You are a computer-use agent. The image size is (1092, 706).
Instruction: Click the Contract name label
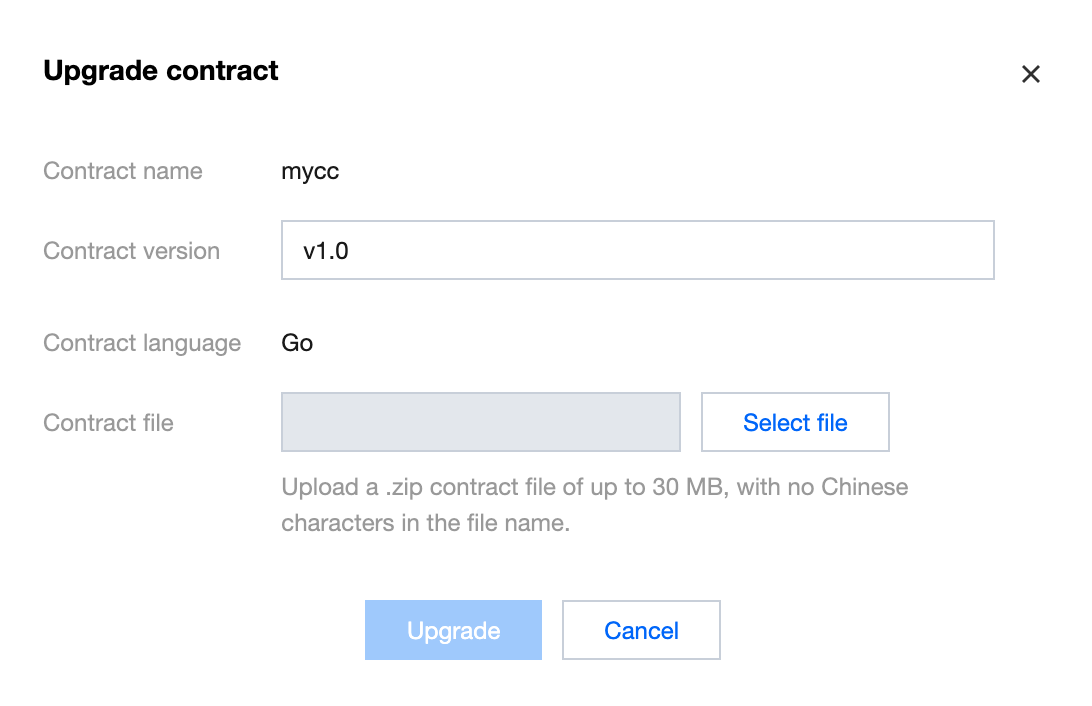tap(123, 171)
